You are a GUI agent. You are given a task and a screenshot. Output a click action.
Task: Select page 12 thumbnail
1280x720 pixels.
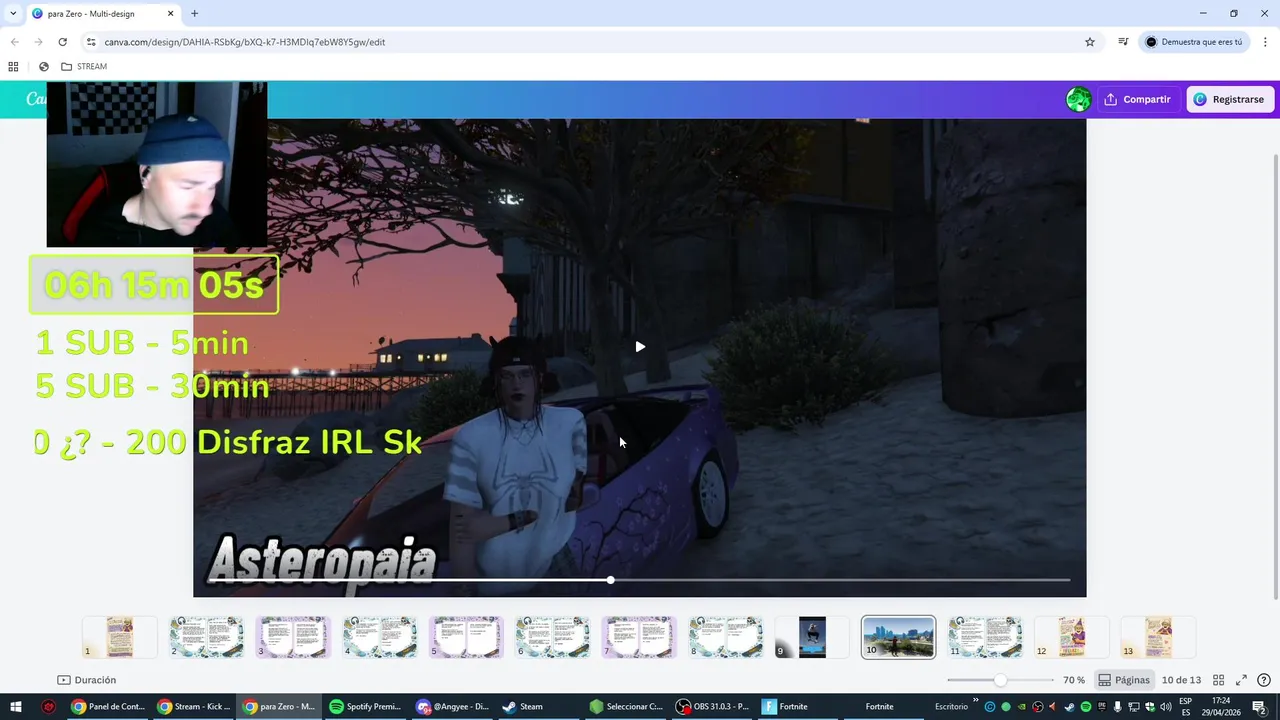coord(1071,637)
